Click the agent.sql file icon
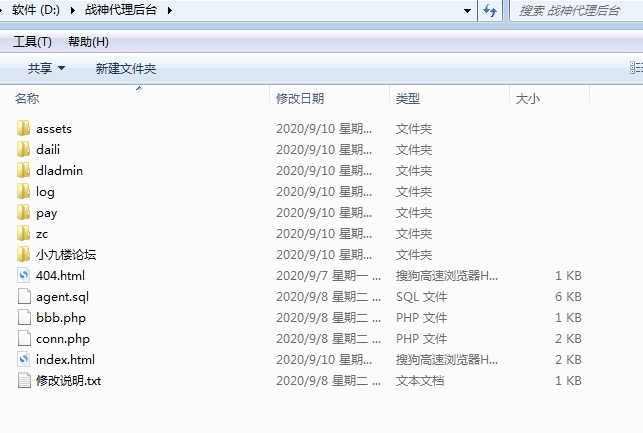 24,297
